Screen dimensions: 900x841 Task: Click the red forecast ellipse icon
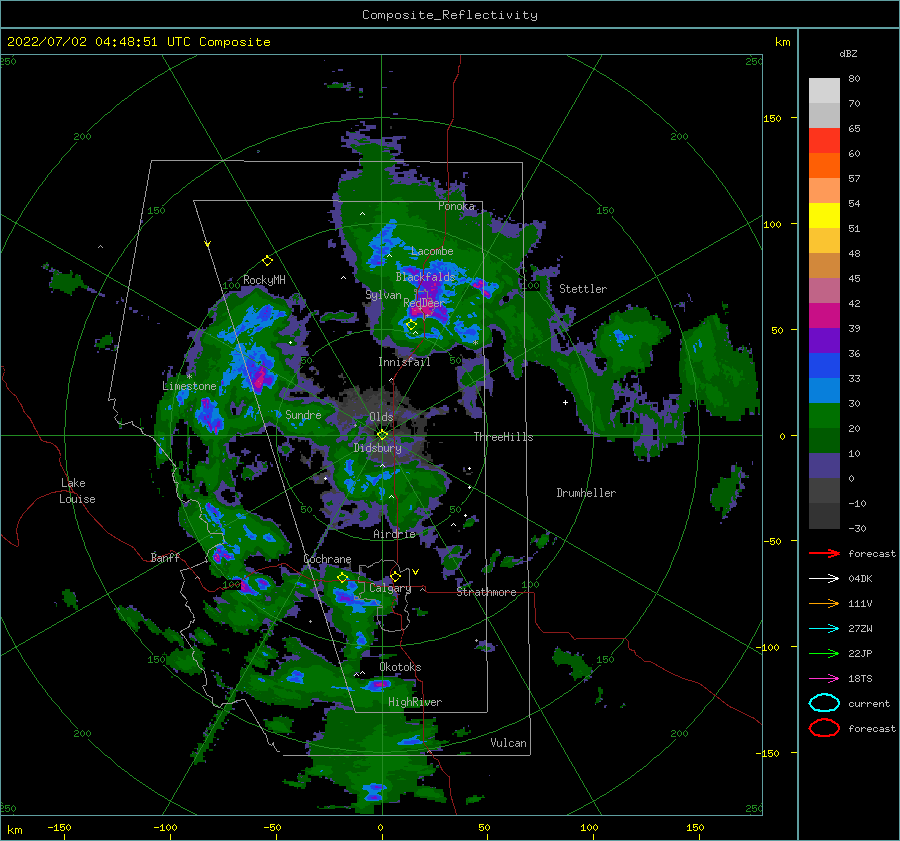click(x=824, y=728)
